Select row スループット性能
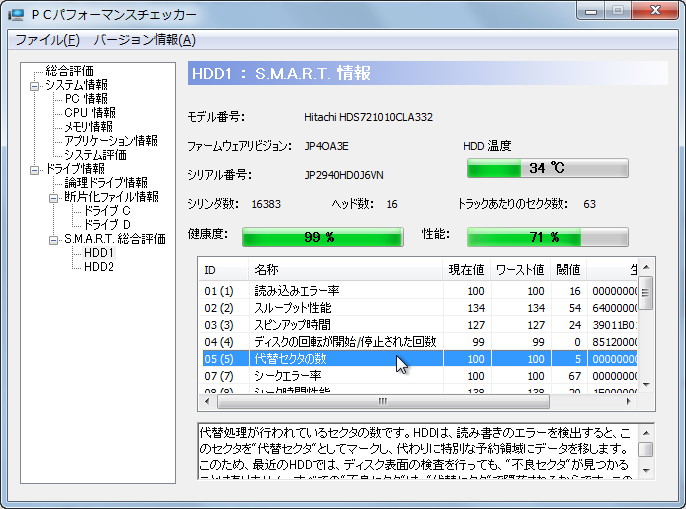Screen dimensions: 686x509 419,308
